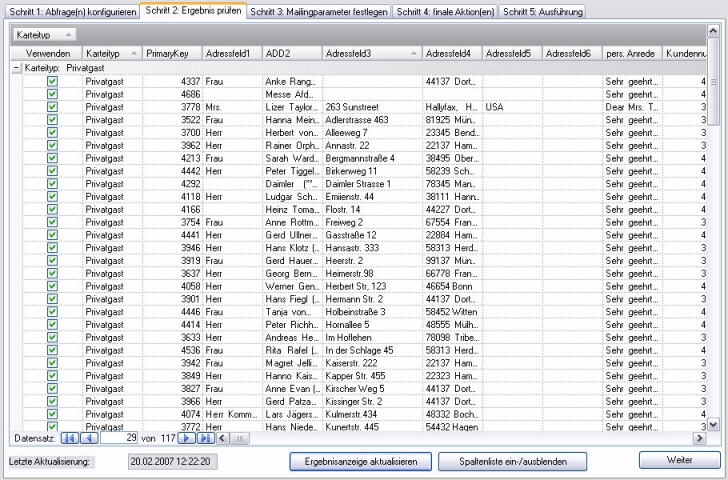Select the name cell 'Peter Tiggel..'

click(x=292, y=171)
